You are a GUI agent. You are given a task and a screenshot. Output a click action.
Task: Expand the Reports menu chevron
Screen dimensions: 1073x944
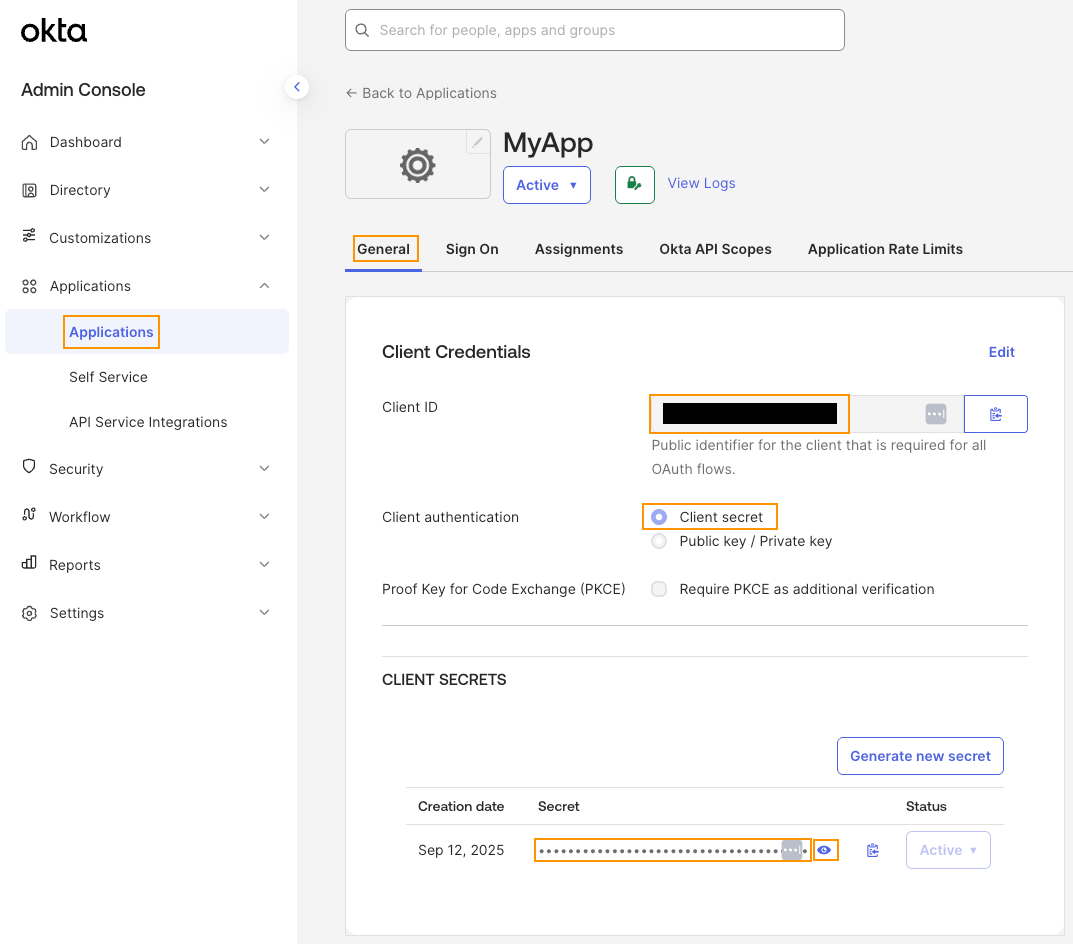[x=264, y=564]
